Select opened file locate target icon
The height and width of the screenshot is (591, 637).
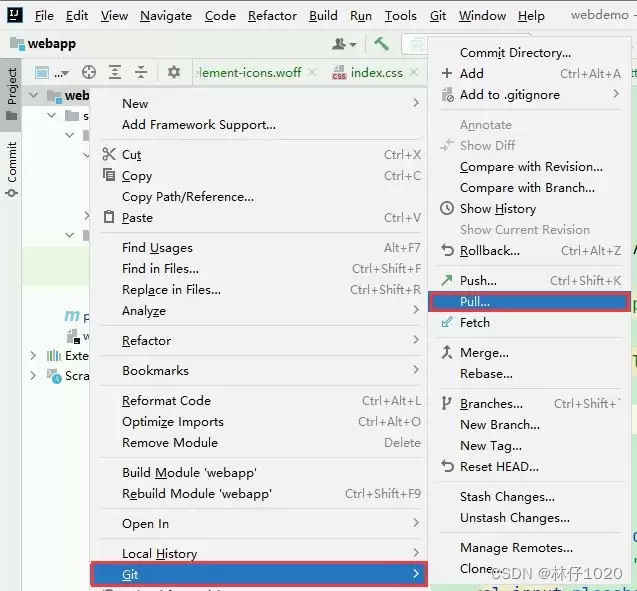89,72
